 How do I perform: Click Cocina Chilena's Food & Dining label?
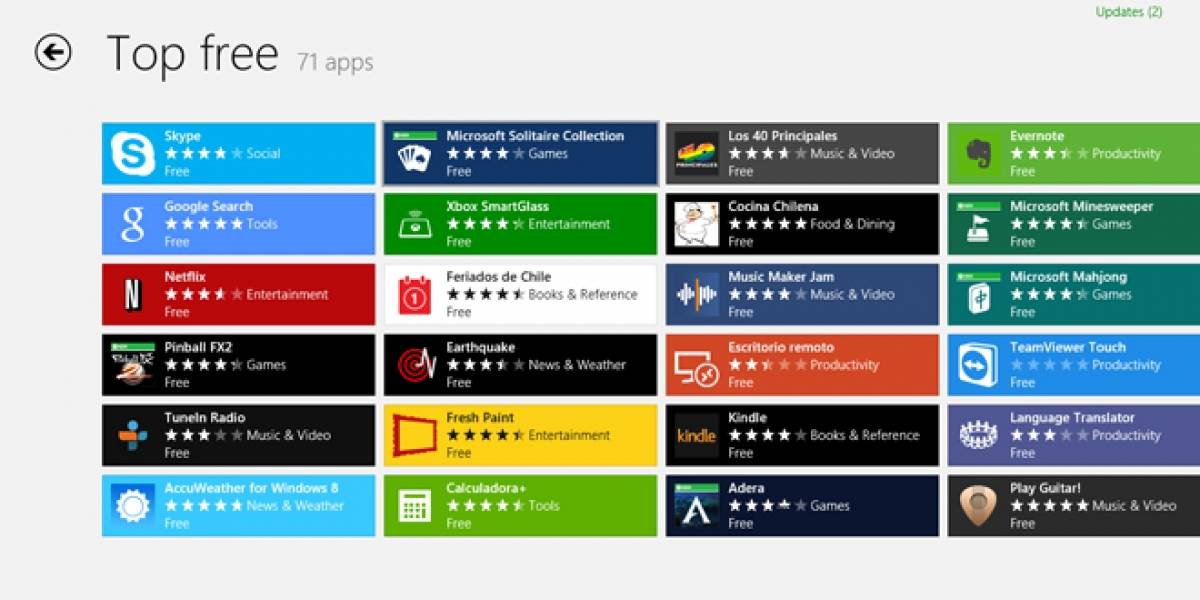(852, 224)
